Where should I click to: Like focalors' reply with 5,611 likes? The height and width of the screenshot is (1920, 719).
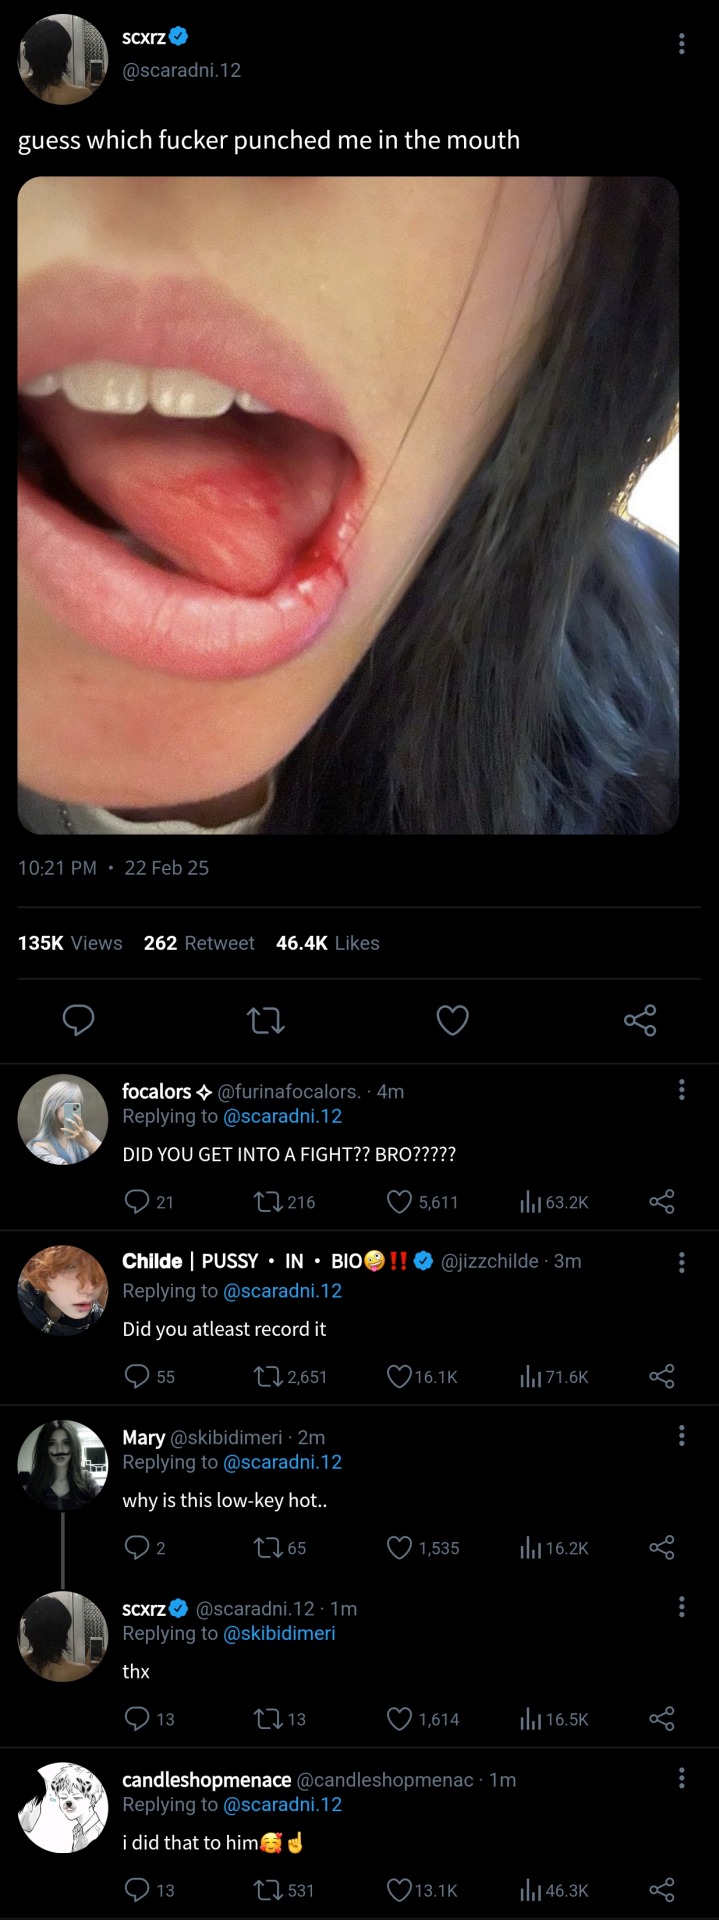(x=399, y=1201)
